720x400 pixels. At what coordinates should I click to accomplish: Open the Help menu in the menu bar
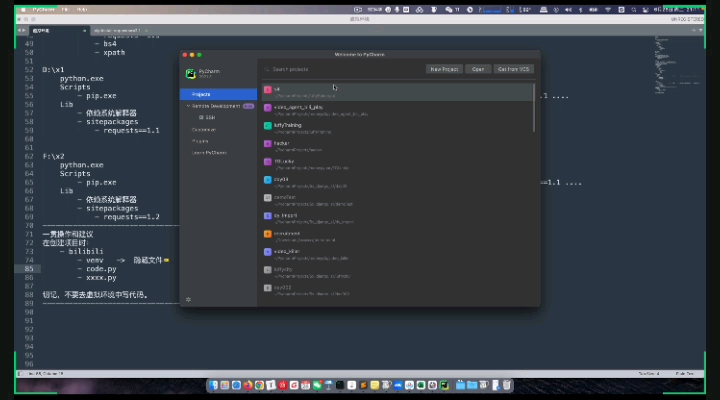[x=82, y=10]
